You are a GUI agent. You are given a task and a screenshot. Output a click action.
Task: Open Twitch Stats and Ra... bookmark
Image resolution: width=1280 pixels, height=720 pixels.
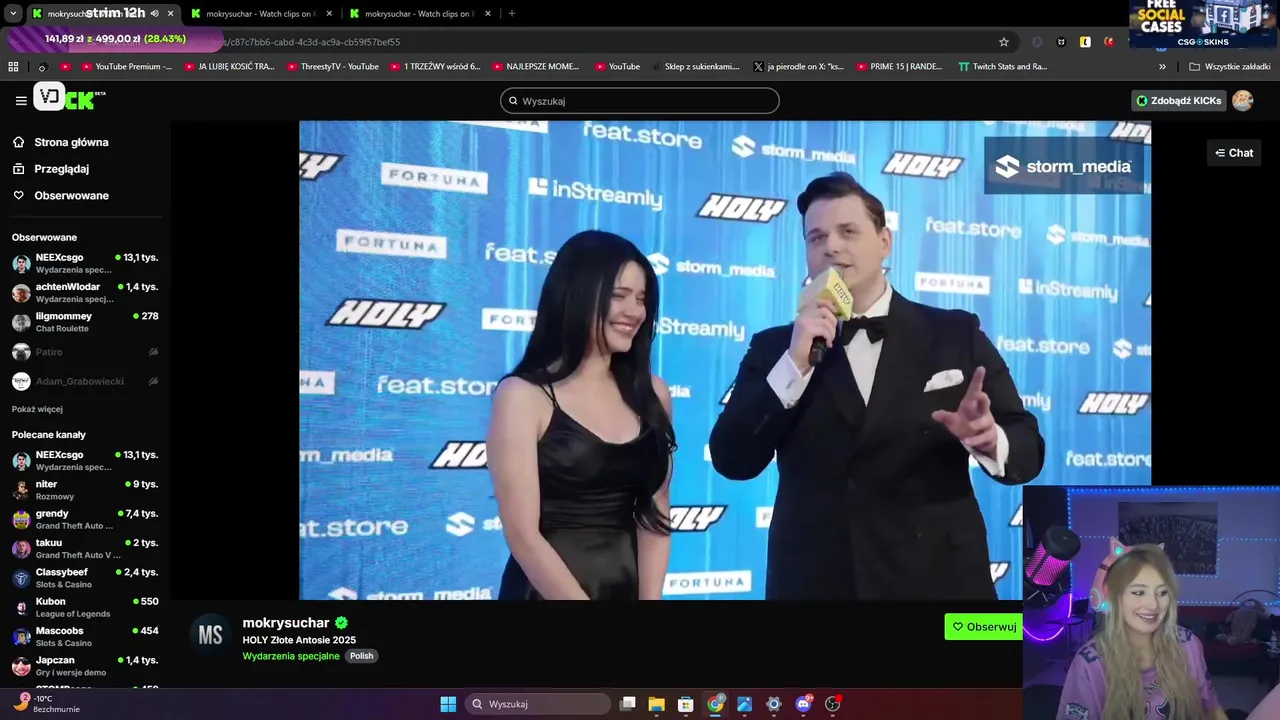[x=1002, y=67]
